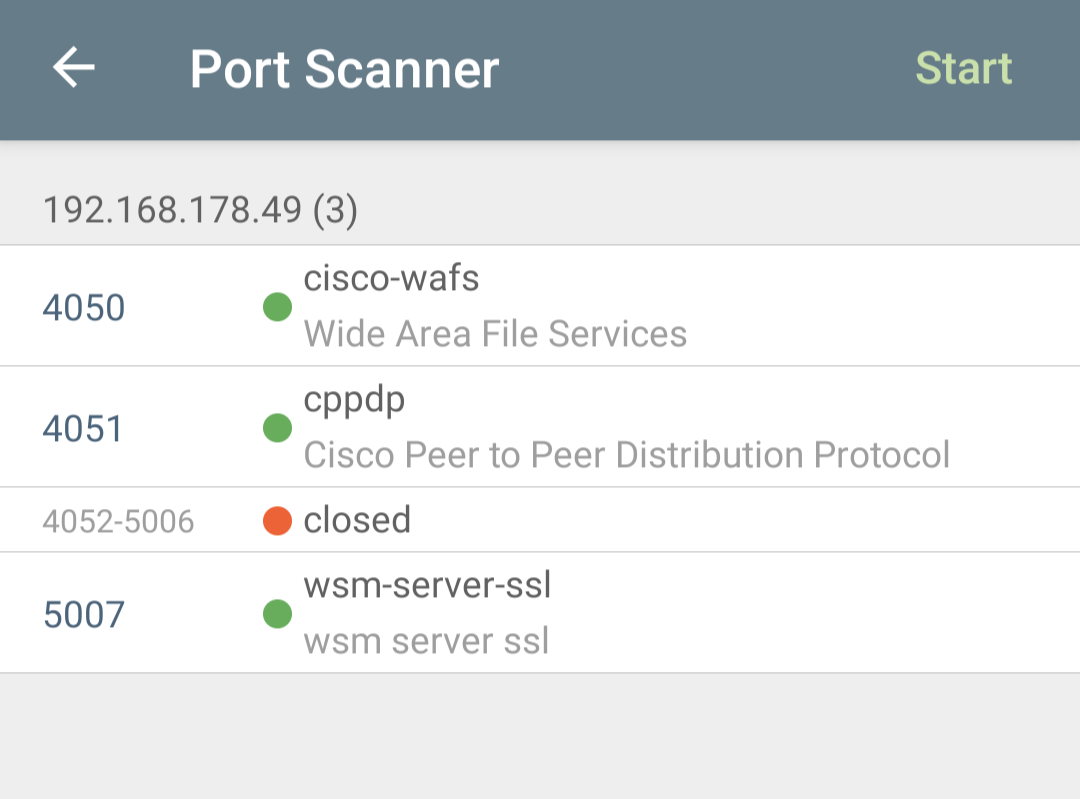This screenshot has width=1080, height=799.
Task: Click Cisco Peer to Peer Distribution Protocol text
Action: point(627,455)
